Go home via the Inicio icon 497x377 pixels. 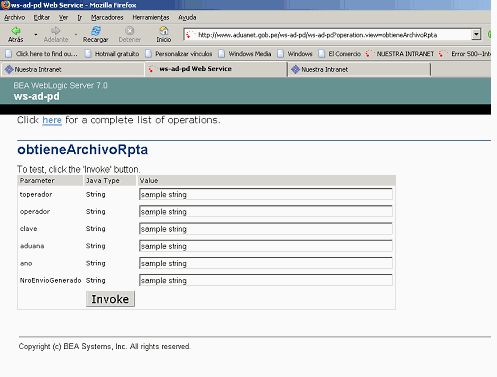pyautogui.click(x=164, y=31)
